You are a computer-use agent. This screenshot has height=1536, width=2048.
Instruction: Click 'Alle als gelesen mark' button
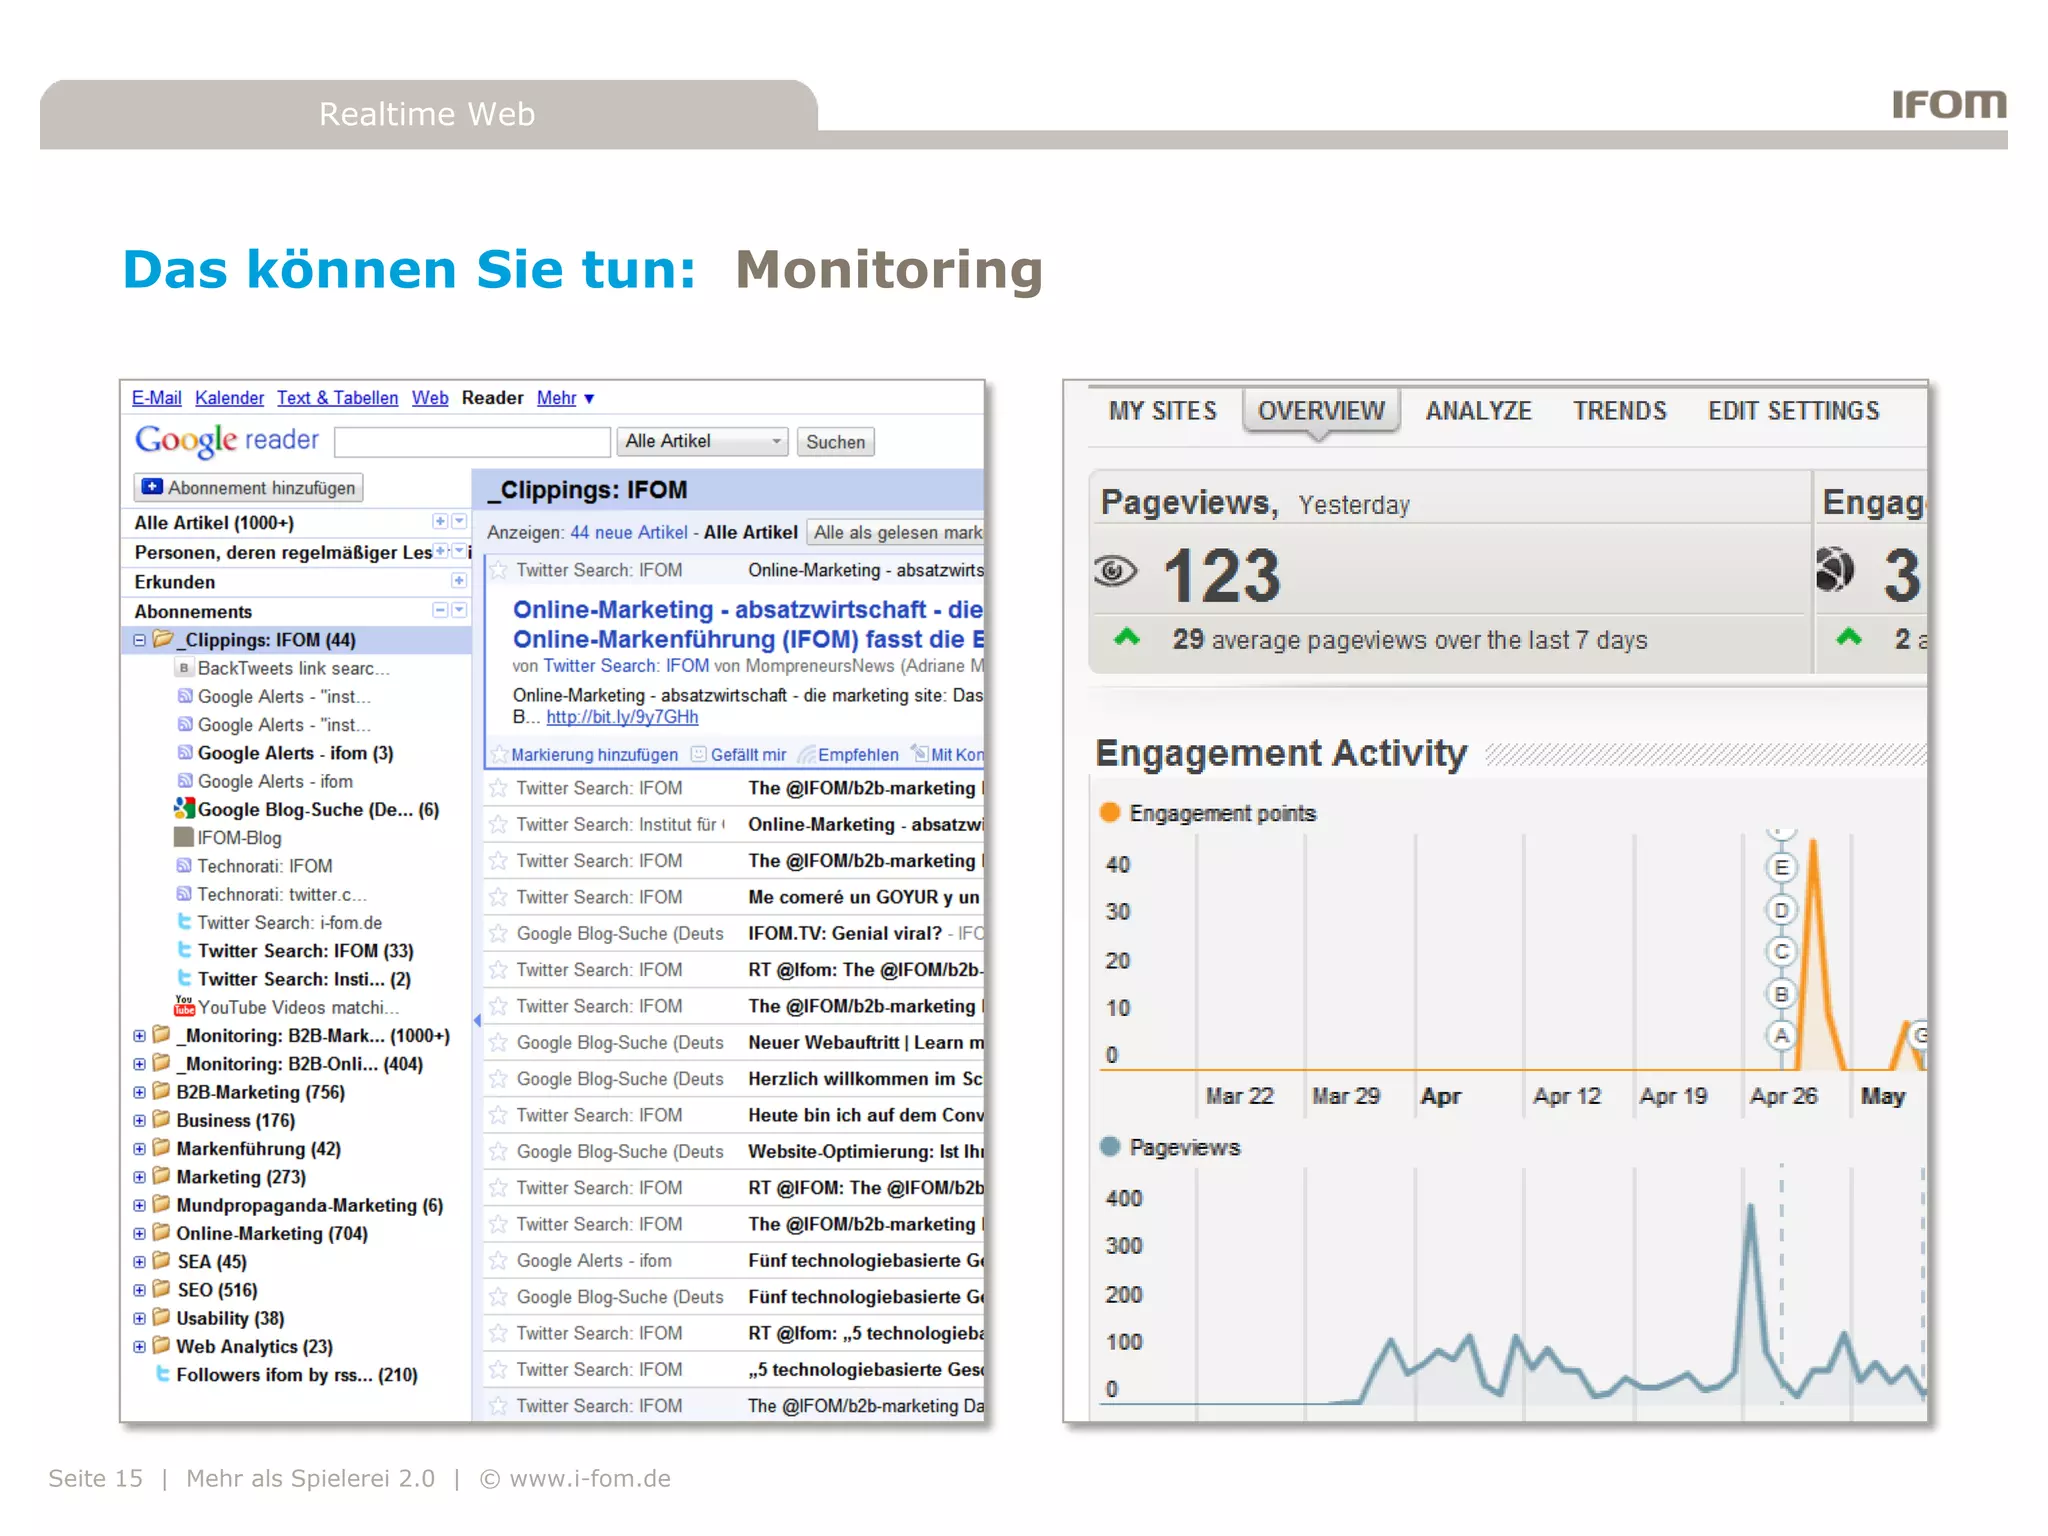896,533
